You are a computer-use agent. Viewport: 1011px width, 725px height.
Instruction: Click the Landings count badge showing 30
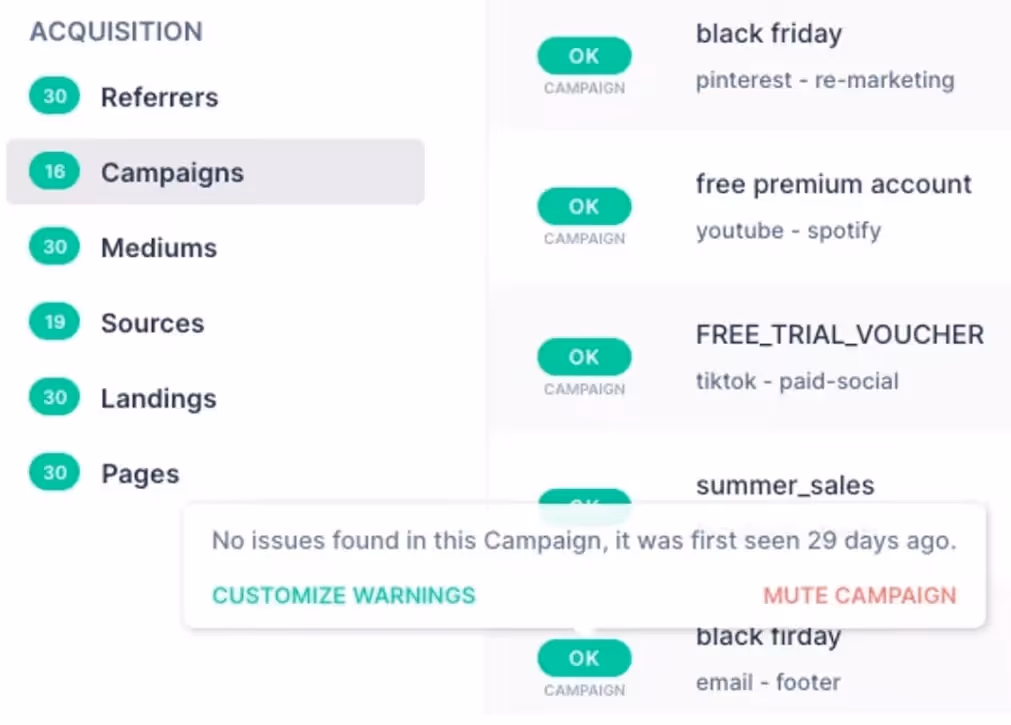pyautogui.click(x=53, y=397)
